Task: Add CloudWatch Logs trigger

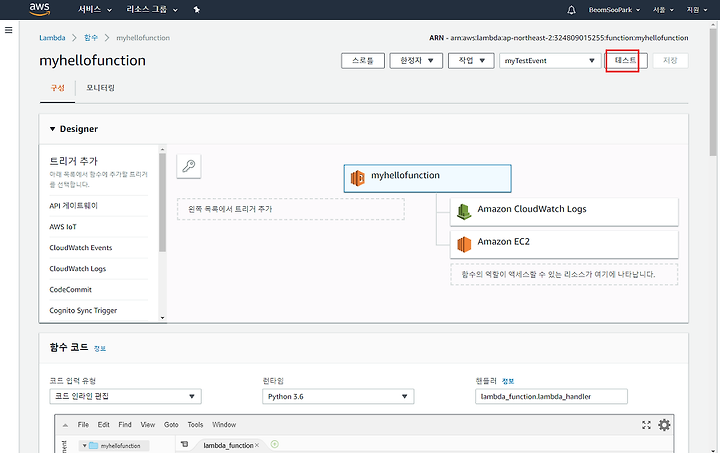Action: tap(78, 269)
